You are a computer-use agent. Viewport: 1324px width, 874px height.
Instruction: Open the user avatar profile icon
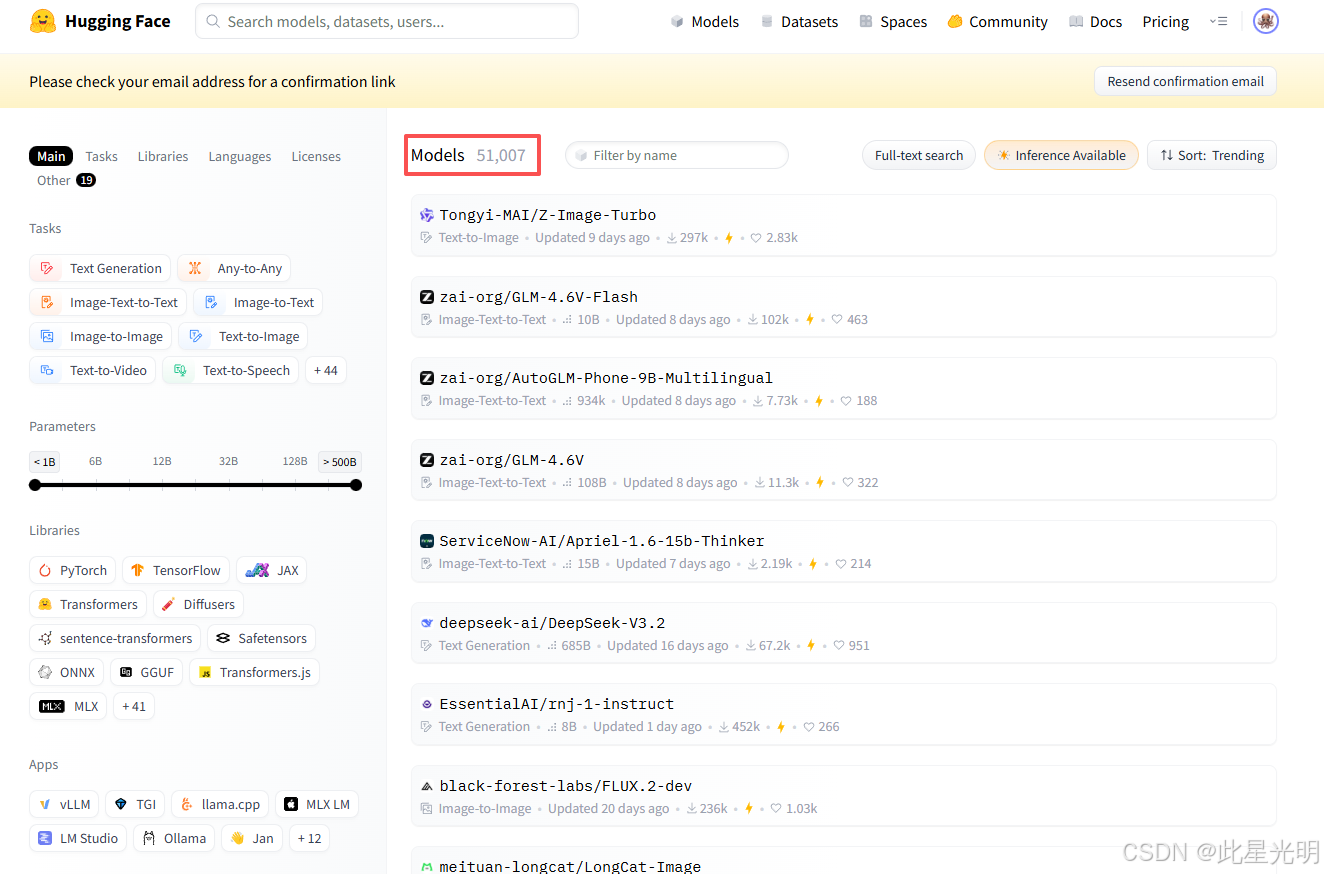tap(1266, 21)
